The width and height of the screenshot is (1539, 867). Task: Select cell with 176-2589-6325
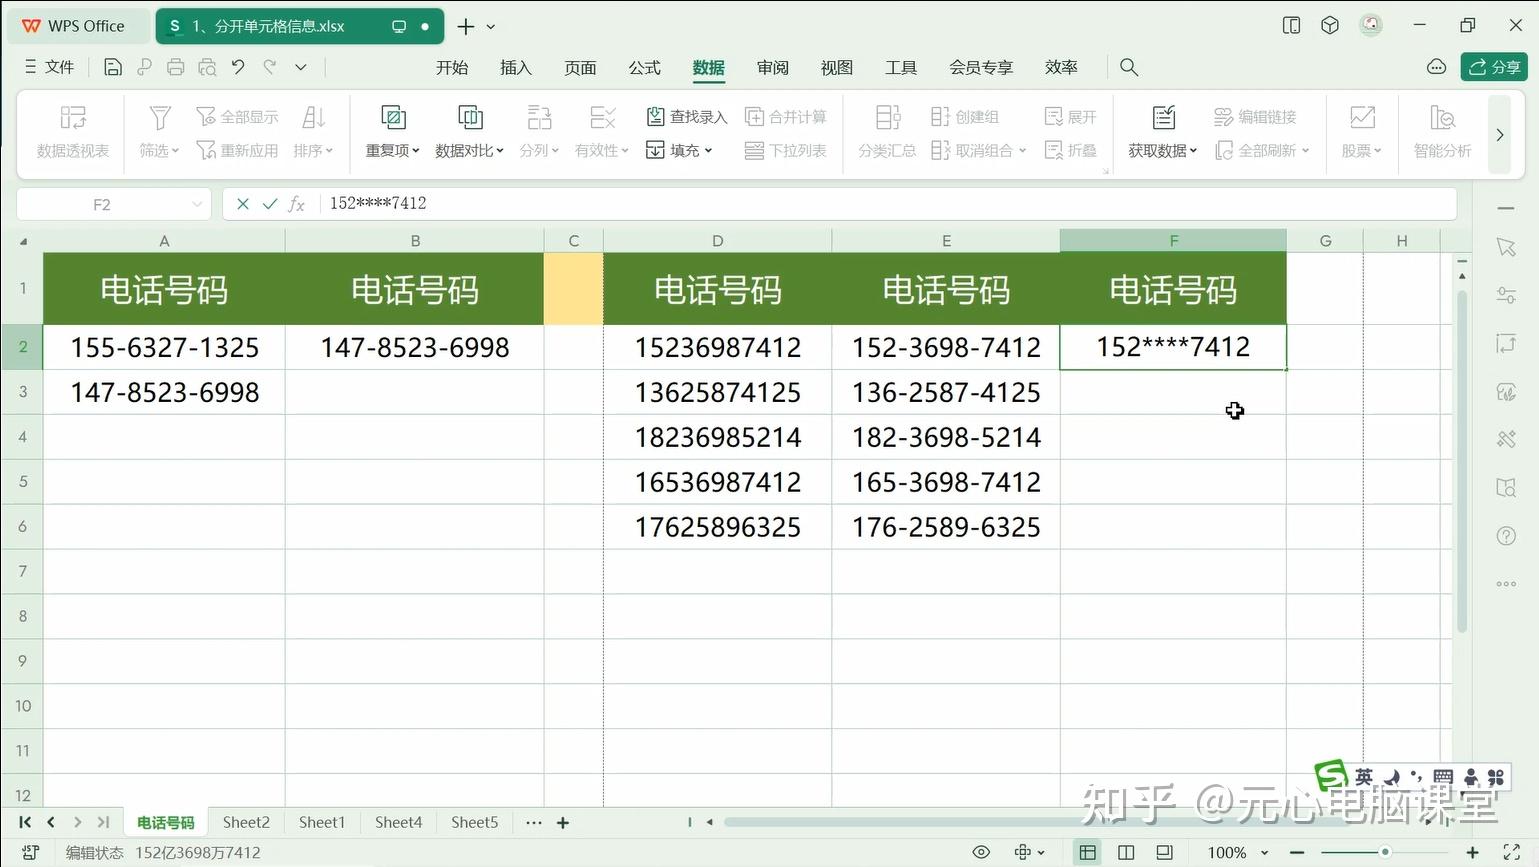(946, 527)
